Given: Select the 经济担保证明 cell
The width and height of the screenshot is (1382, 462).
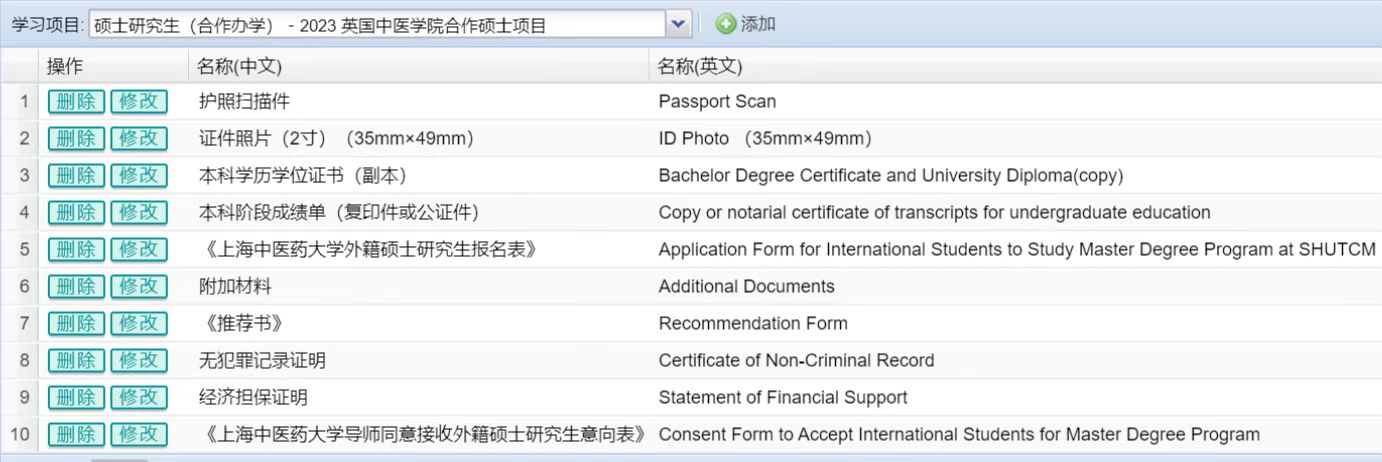Looking at the screenshot, I should click(x=418, y=397).
